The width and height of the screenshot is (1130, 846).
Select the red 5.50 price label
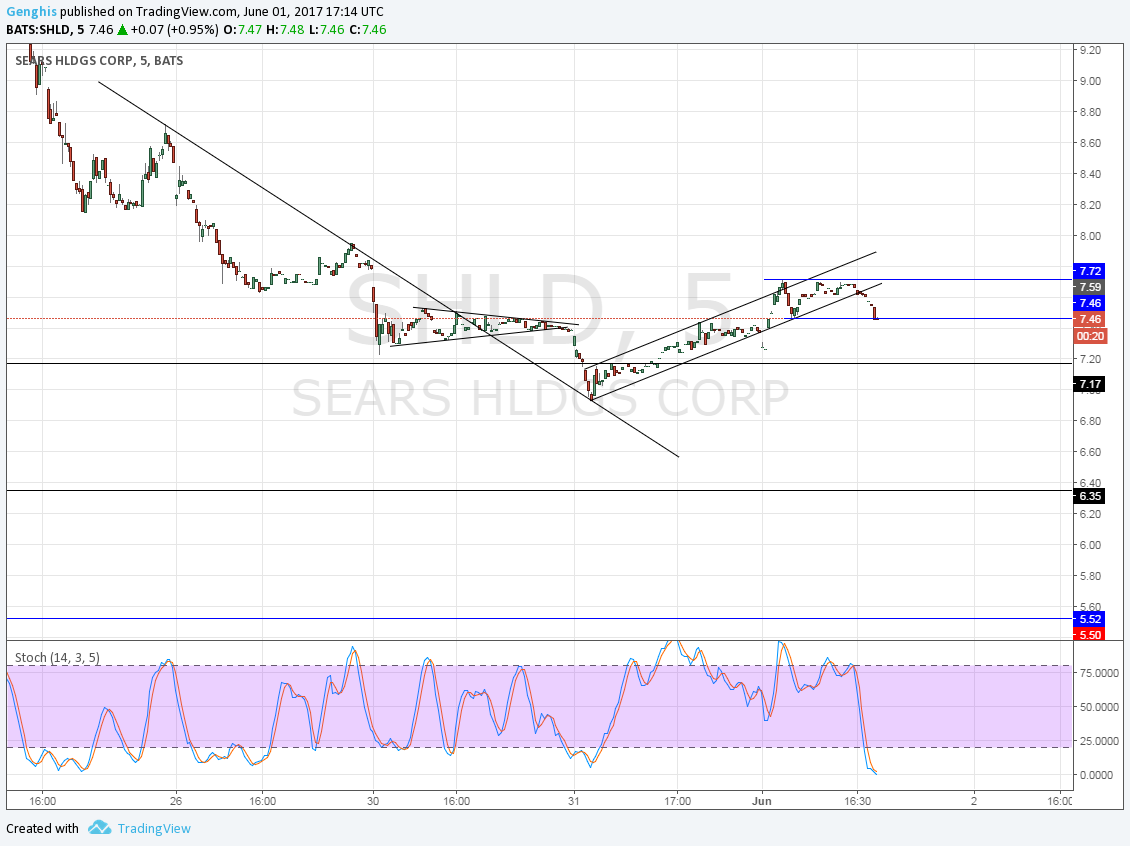(x=1088, y=634)
